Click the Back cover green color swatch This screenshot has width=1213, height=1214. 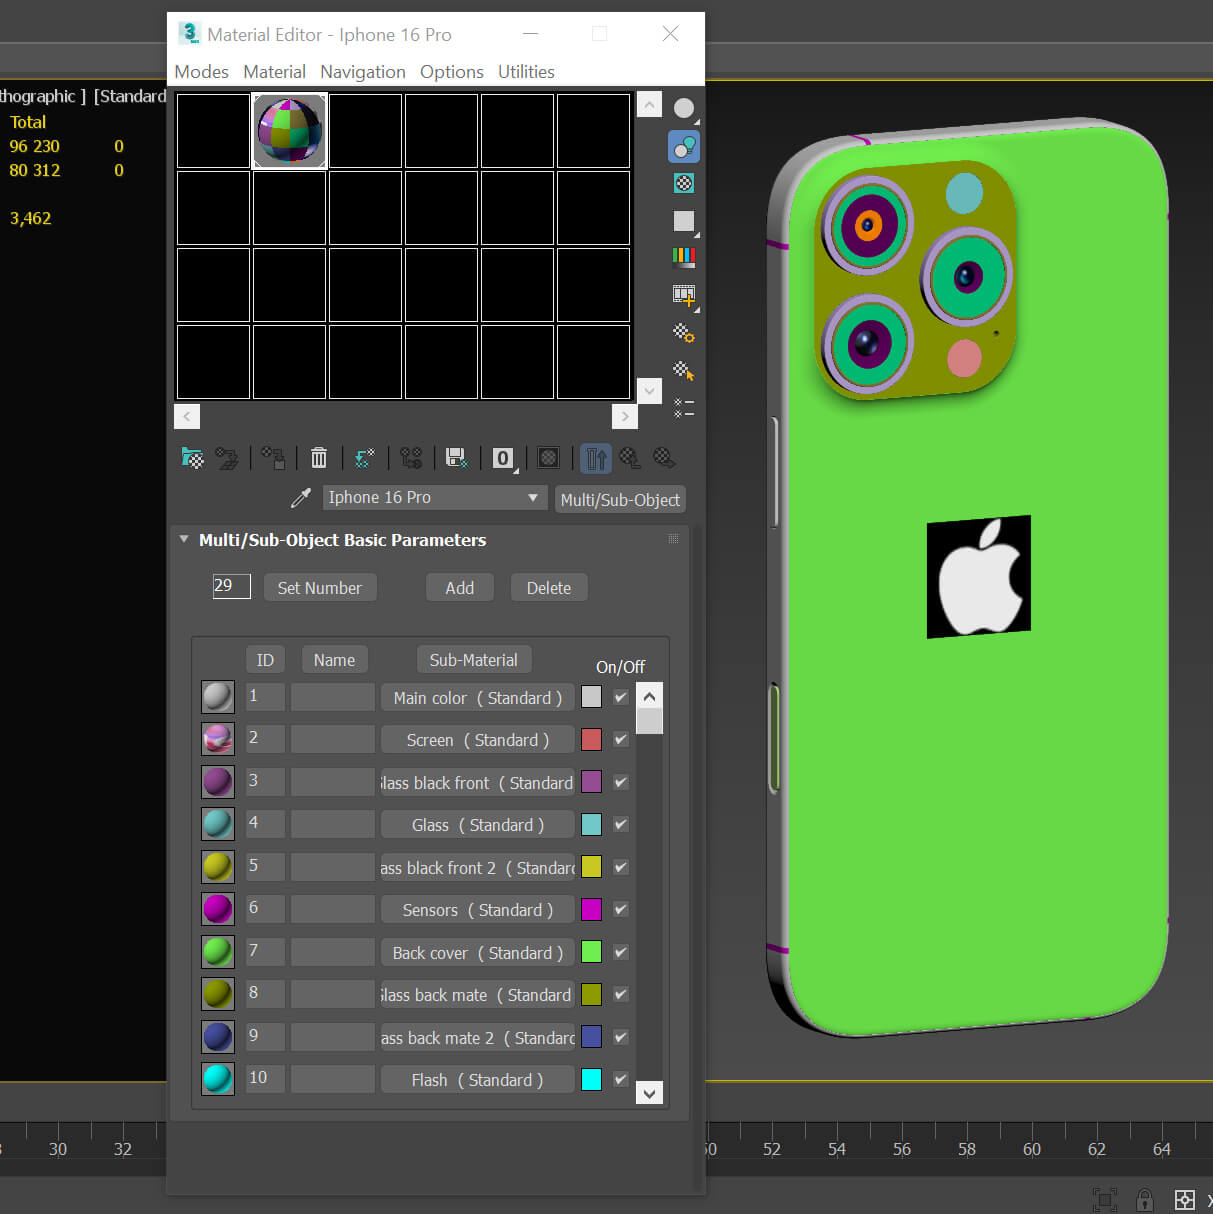(591, 952)
